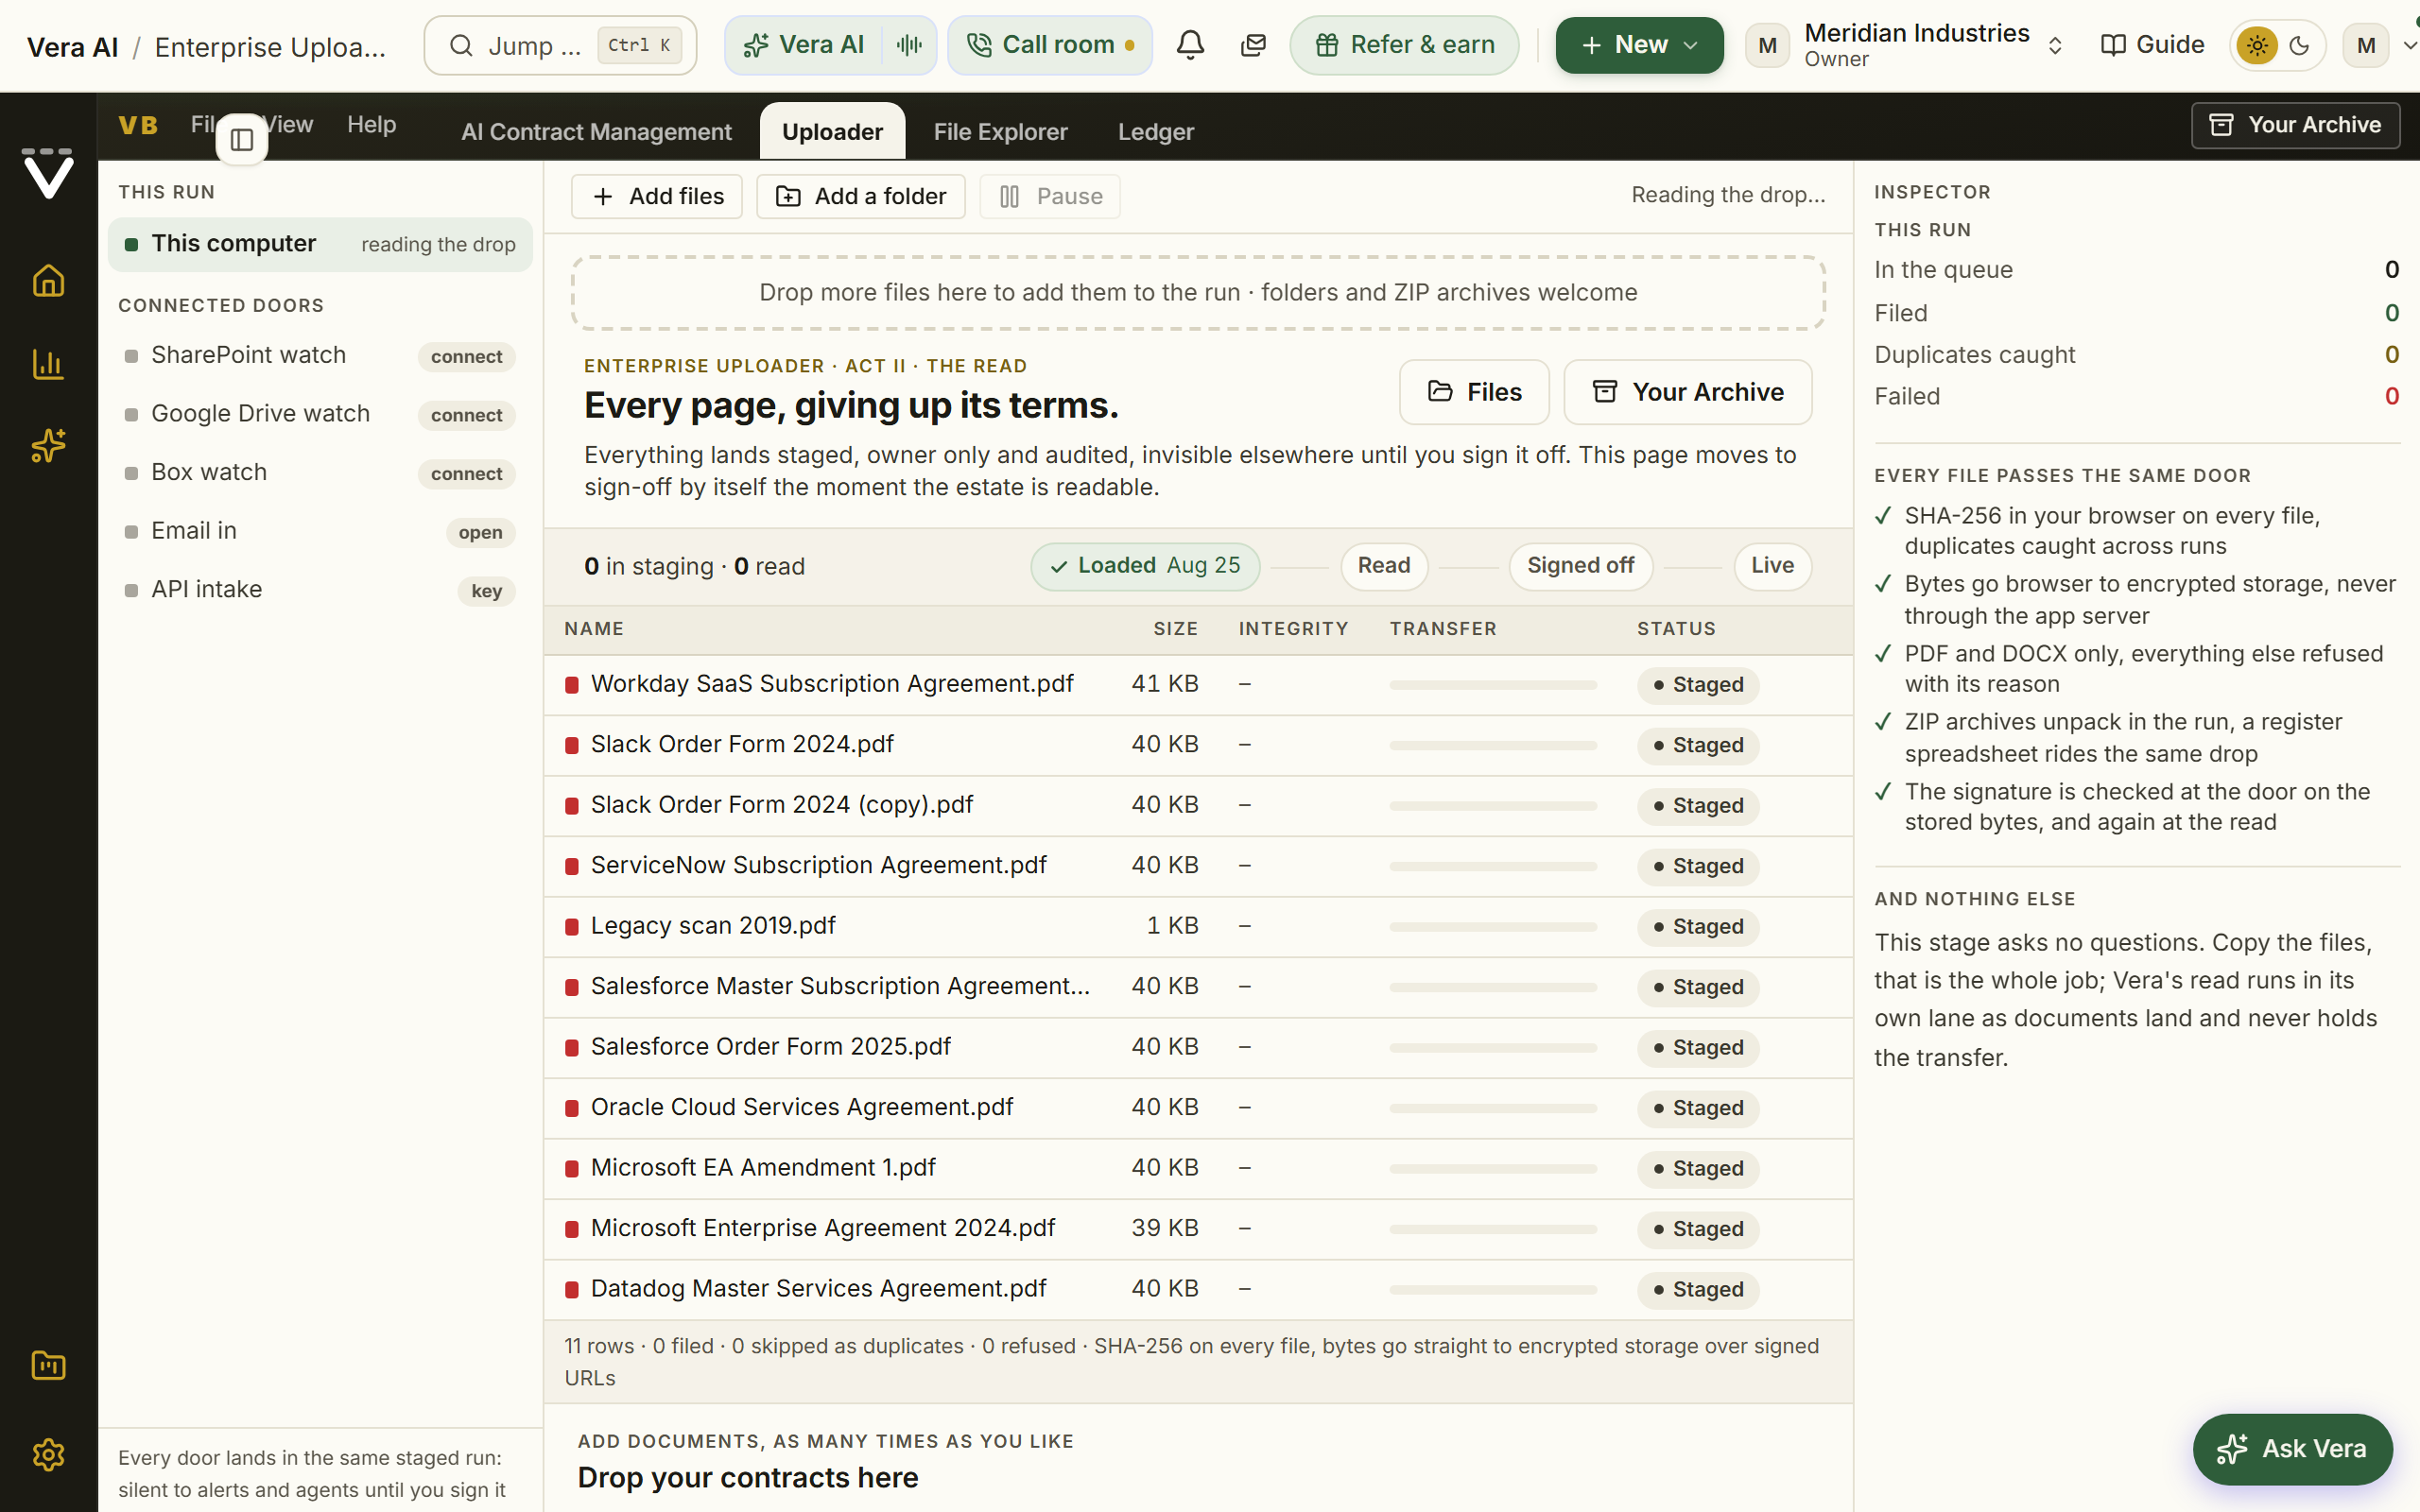Screen dimensions: 2420x1512
Task: Click the VB logo in menu bar
Action: click(138, 125)
